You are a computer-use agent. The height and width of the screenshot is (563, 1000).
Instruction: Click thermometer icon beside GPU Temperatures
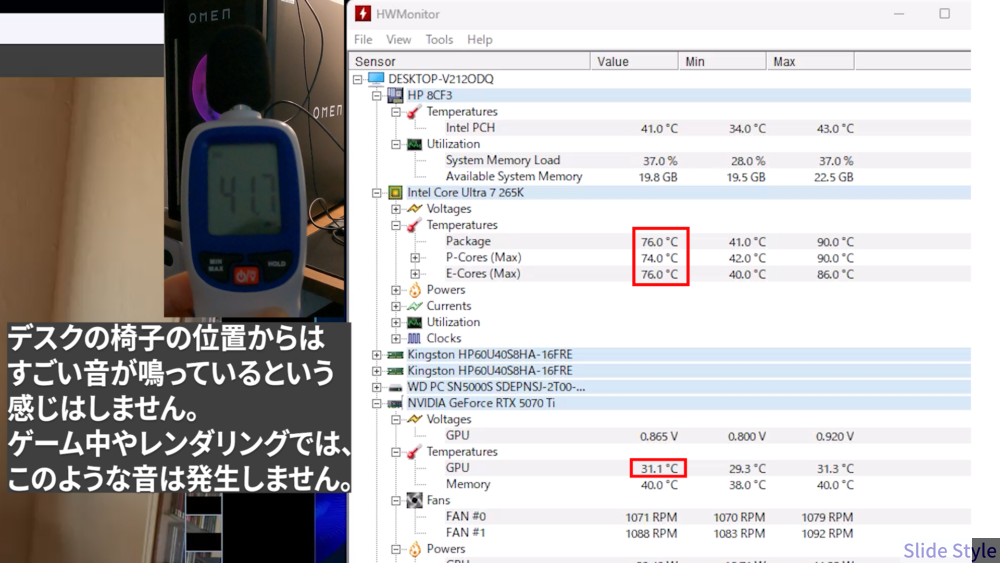tap(415, 452)
